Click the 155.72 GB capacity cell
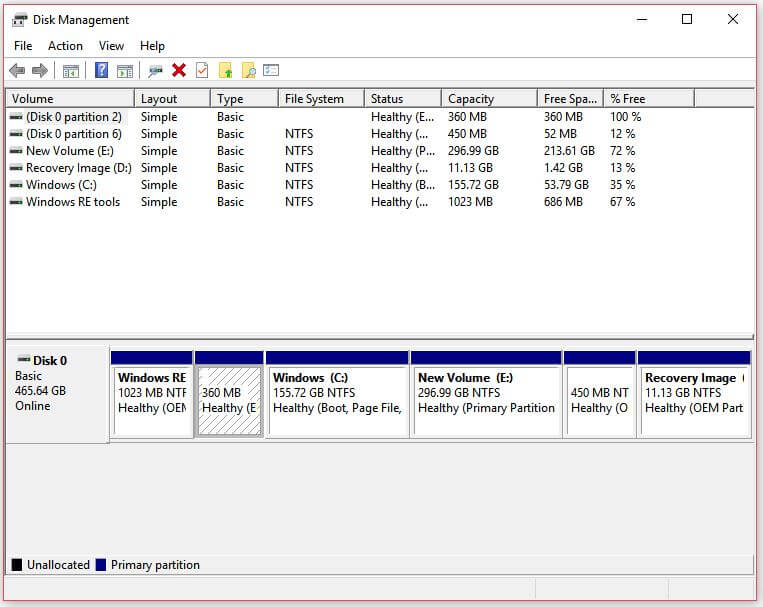Viewport: 763px width, 607px height. [473, 185]
